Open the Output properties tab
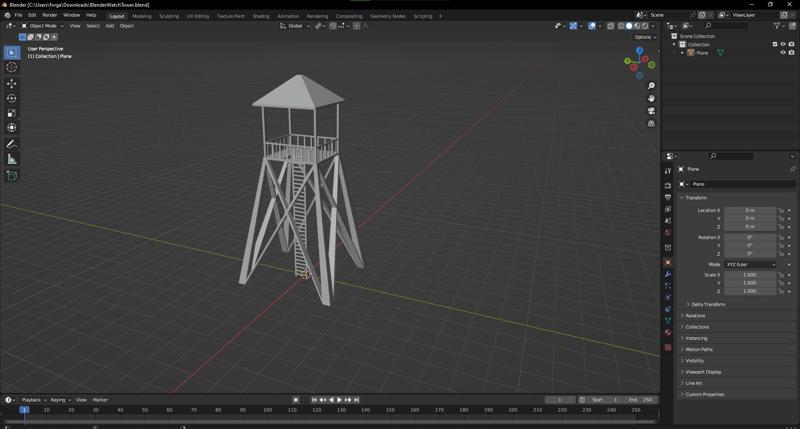The height and width of the screenshot is (429, 800). tap(668, 197)
